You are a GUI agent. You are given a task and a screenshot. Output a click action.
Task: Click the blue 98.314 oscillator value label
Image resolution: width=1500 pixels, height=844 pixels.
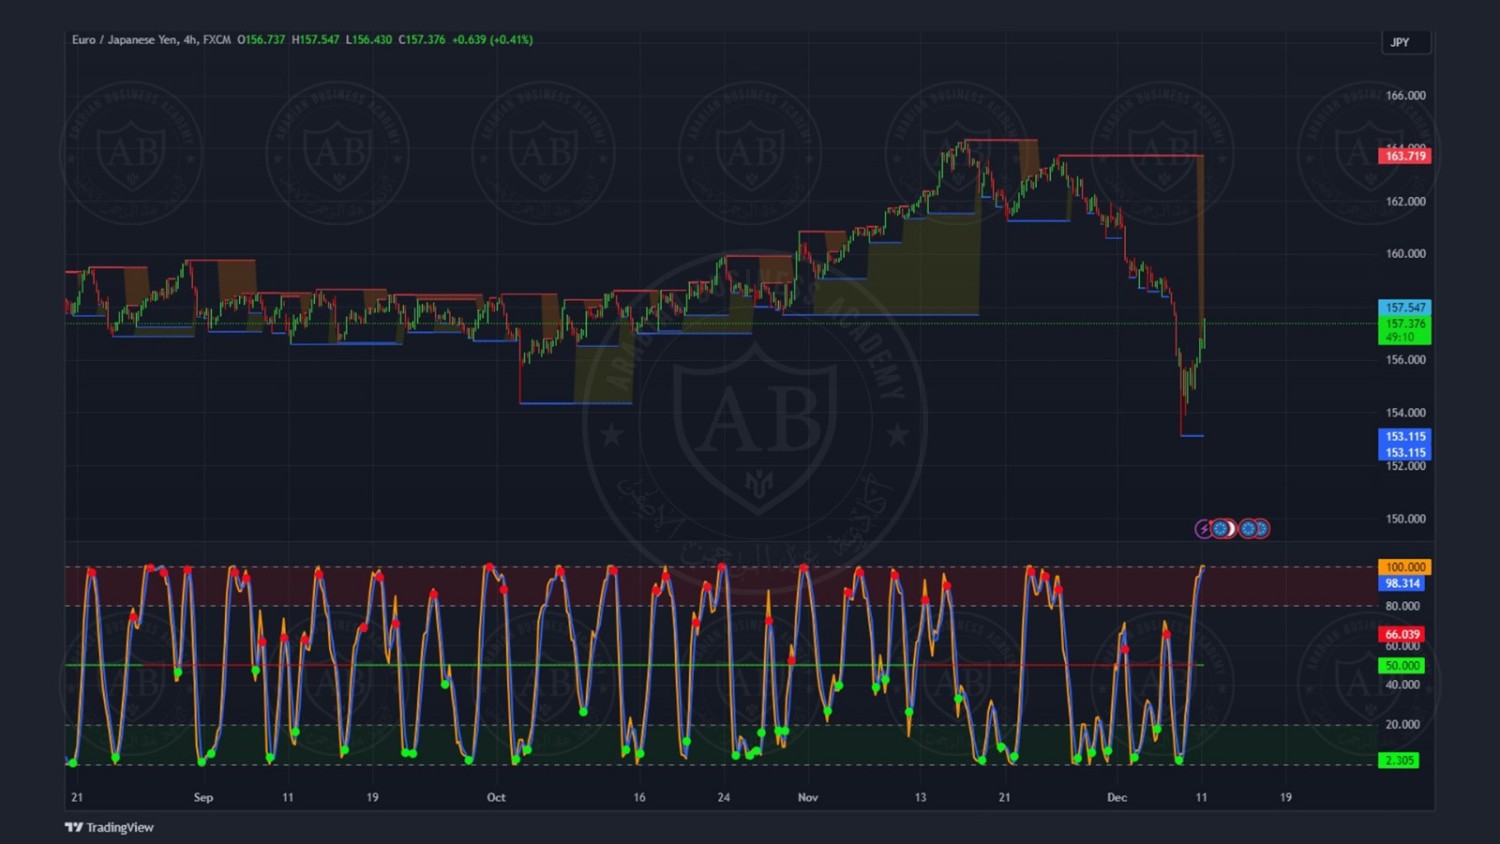(1402, 583)
